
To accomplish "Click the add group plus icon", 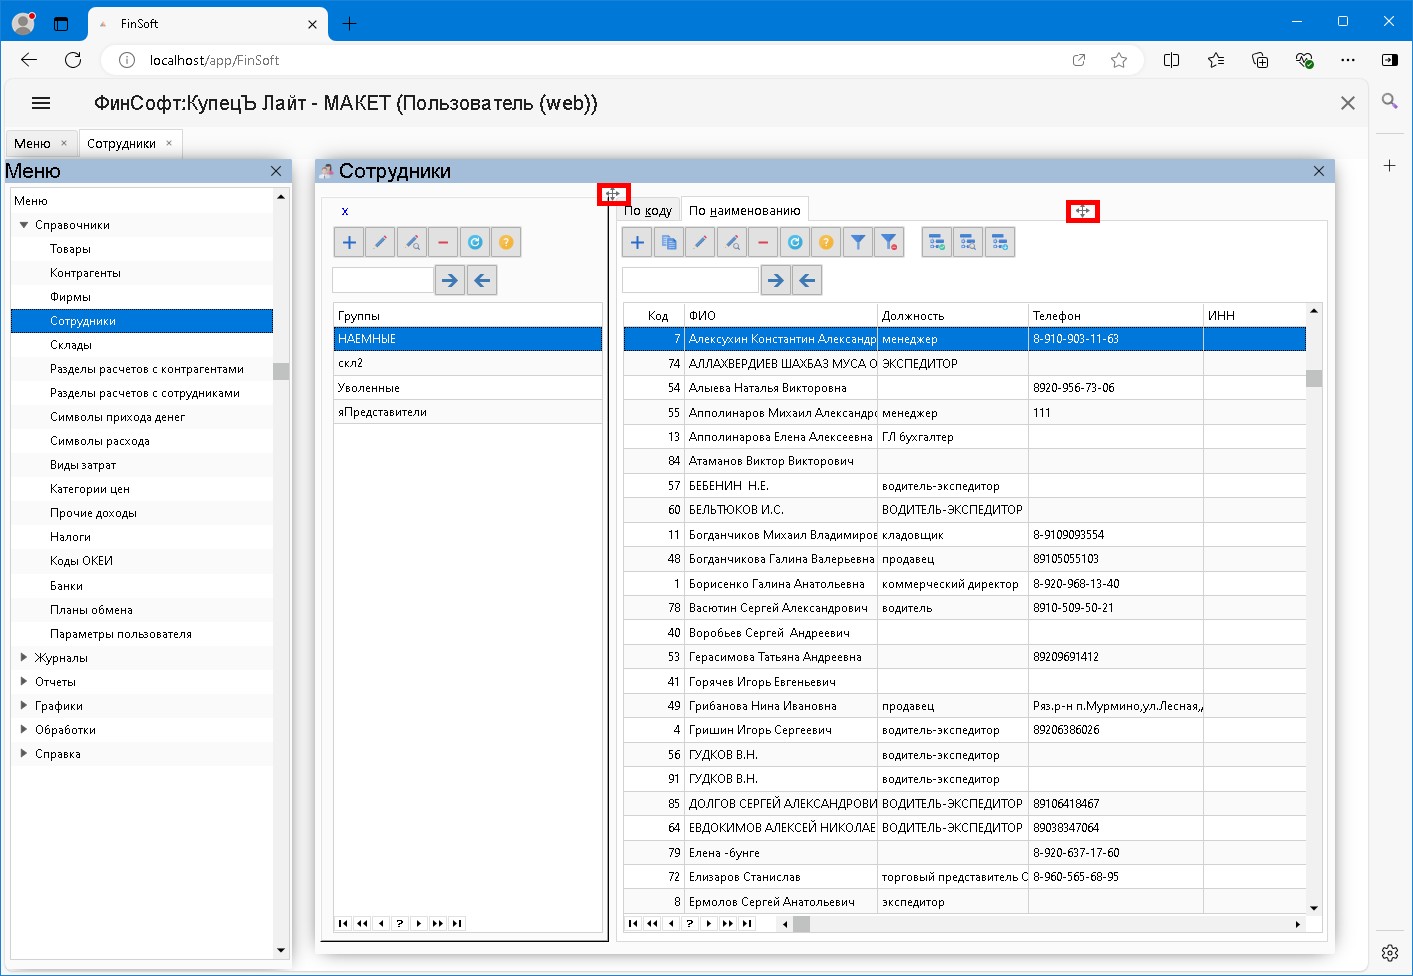I will pyautogui.click(x=349, y=242).
